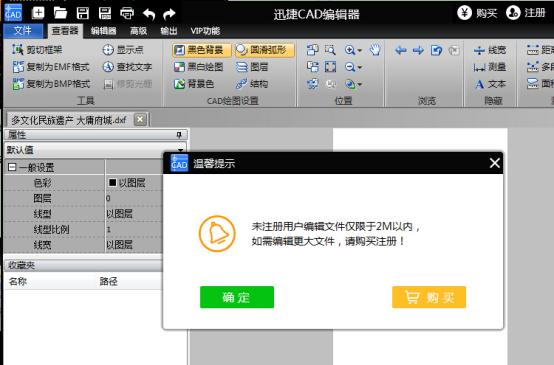Click 购买 in the title bar
The image size is (554, 365).
(477, 13)
